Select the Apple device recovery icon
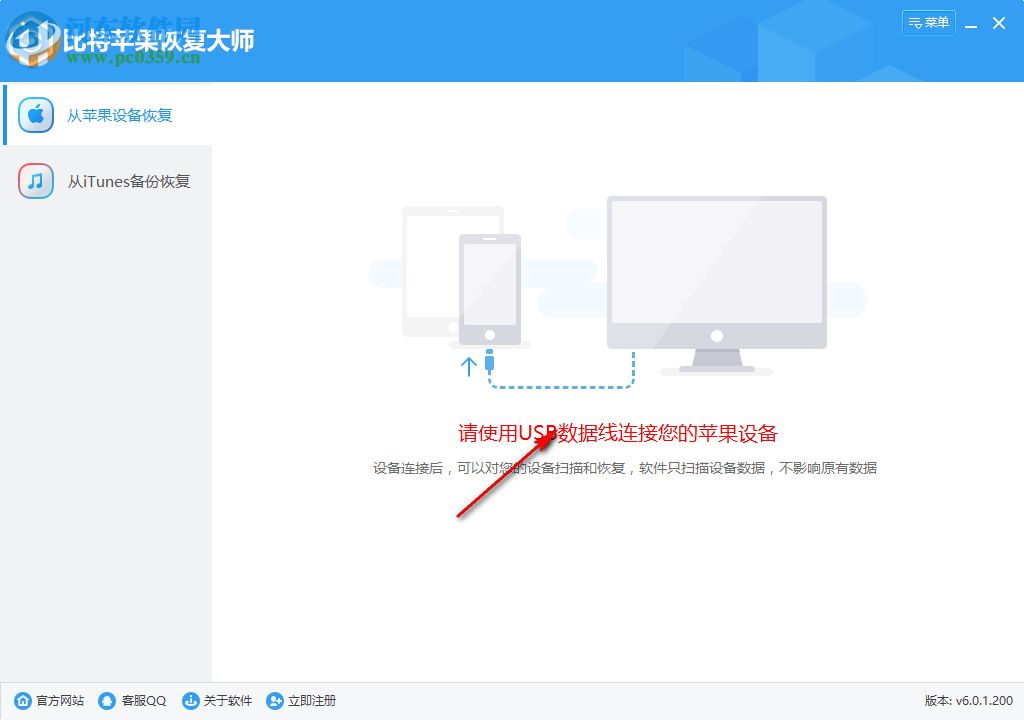The height and width of the screenshot is (720, 1024). click(x=36, y=115)
